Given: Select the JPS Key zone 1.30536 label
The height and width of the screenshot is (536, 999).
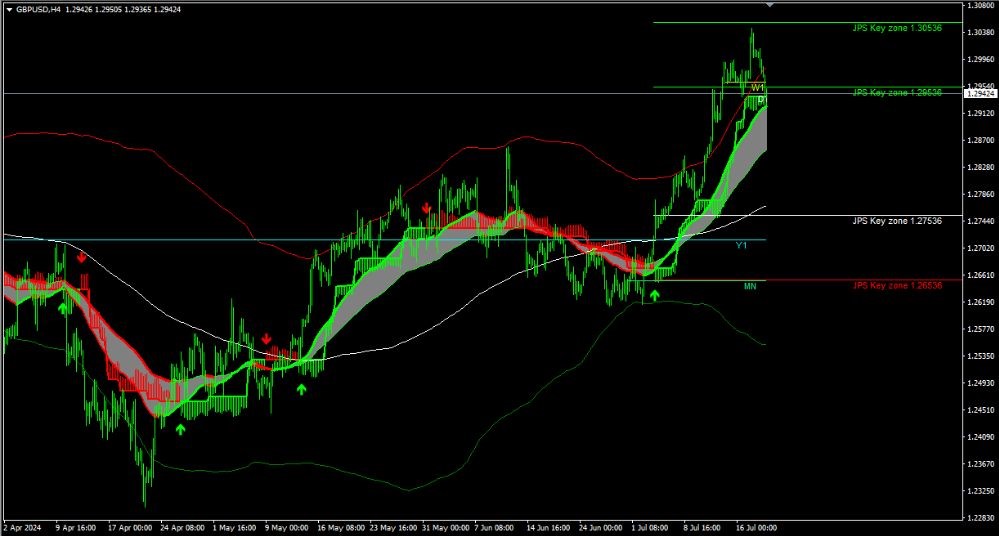Looking at the screenshot, I should [x=897, y=28].
